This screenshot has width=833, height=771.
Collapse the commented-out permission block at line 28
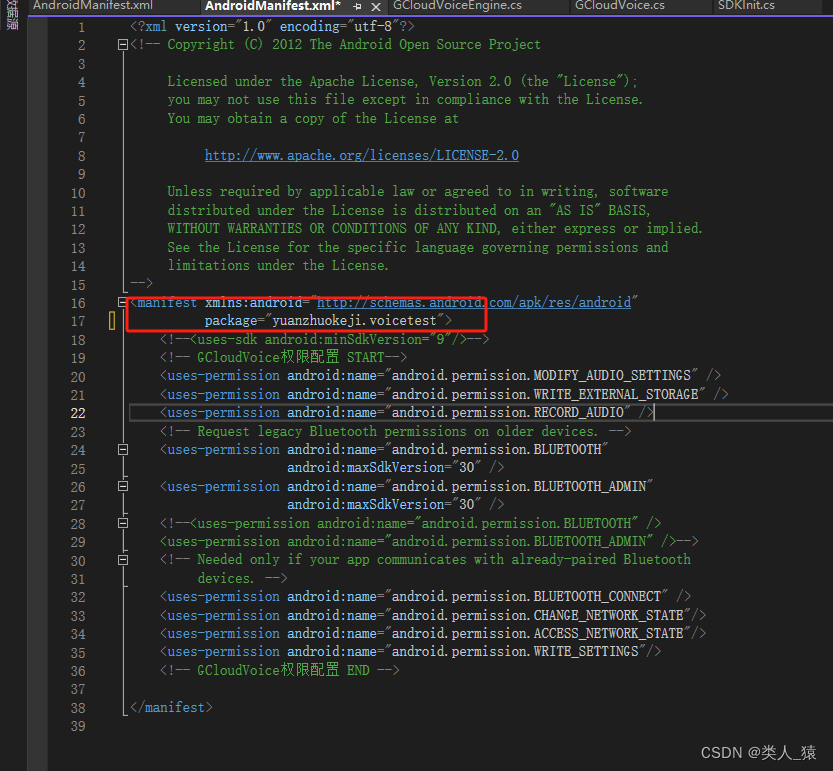pos(122,522)
